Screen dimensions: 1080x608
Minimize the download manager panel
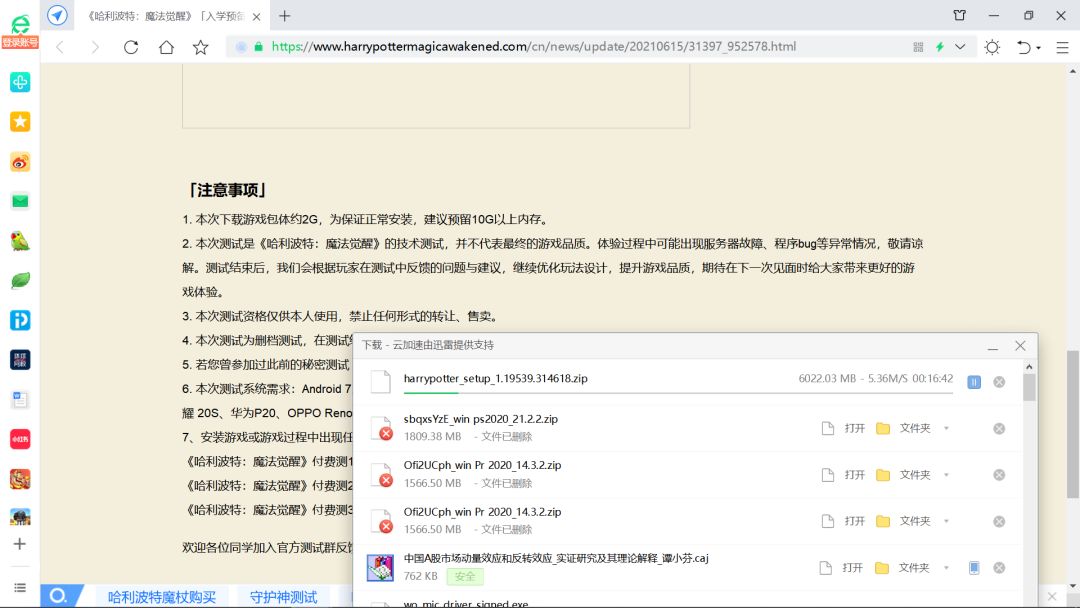993,346
